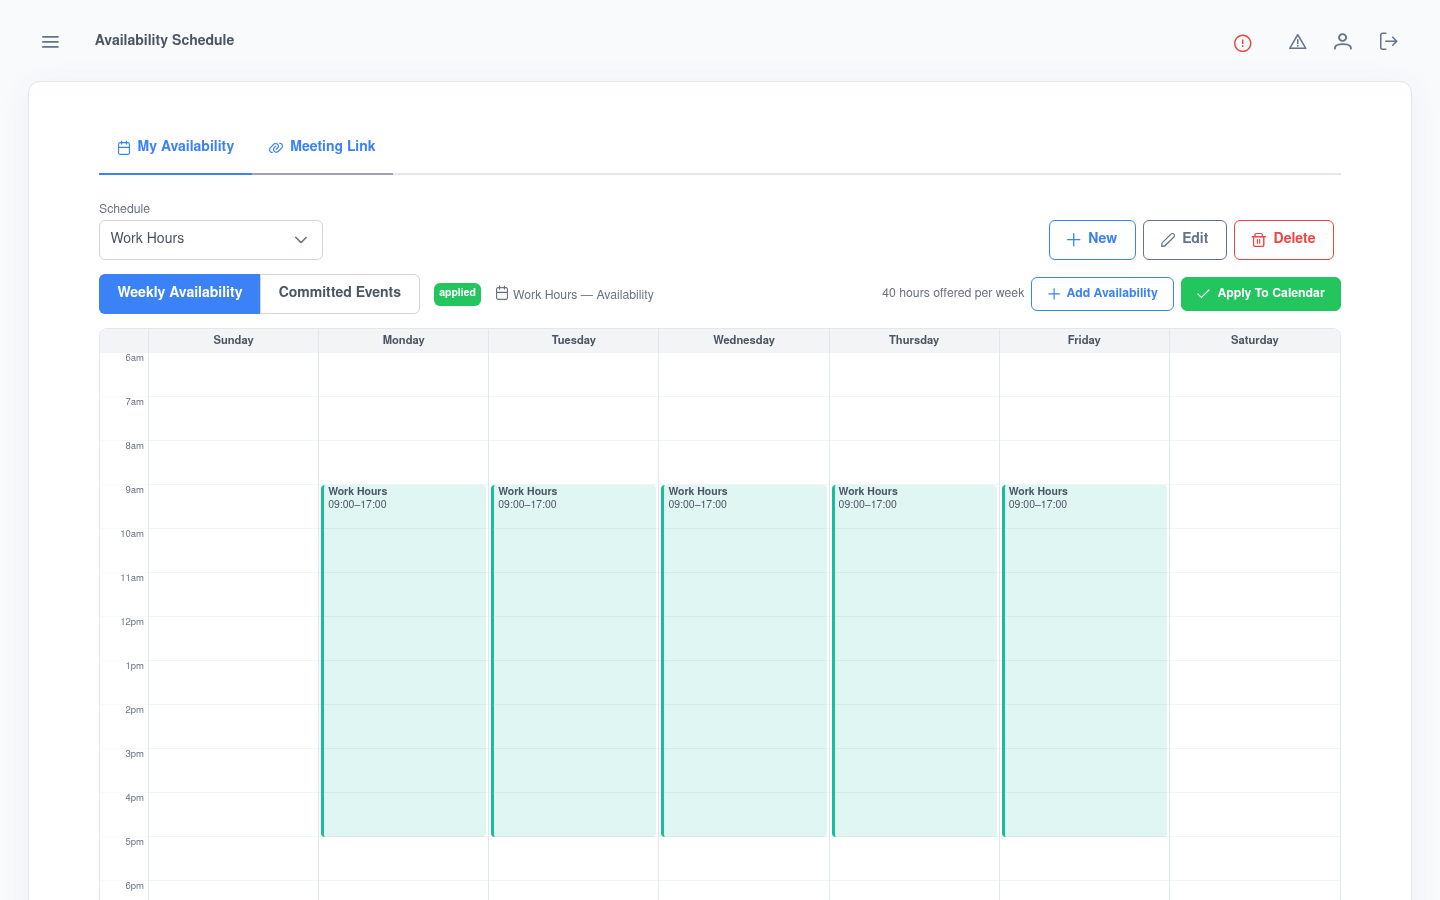Click the Sunday column header
The image size is (1440, 900).
(233, 341)
